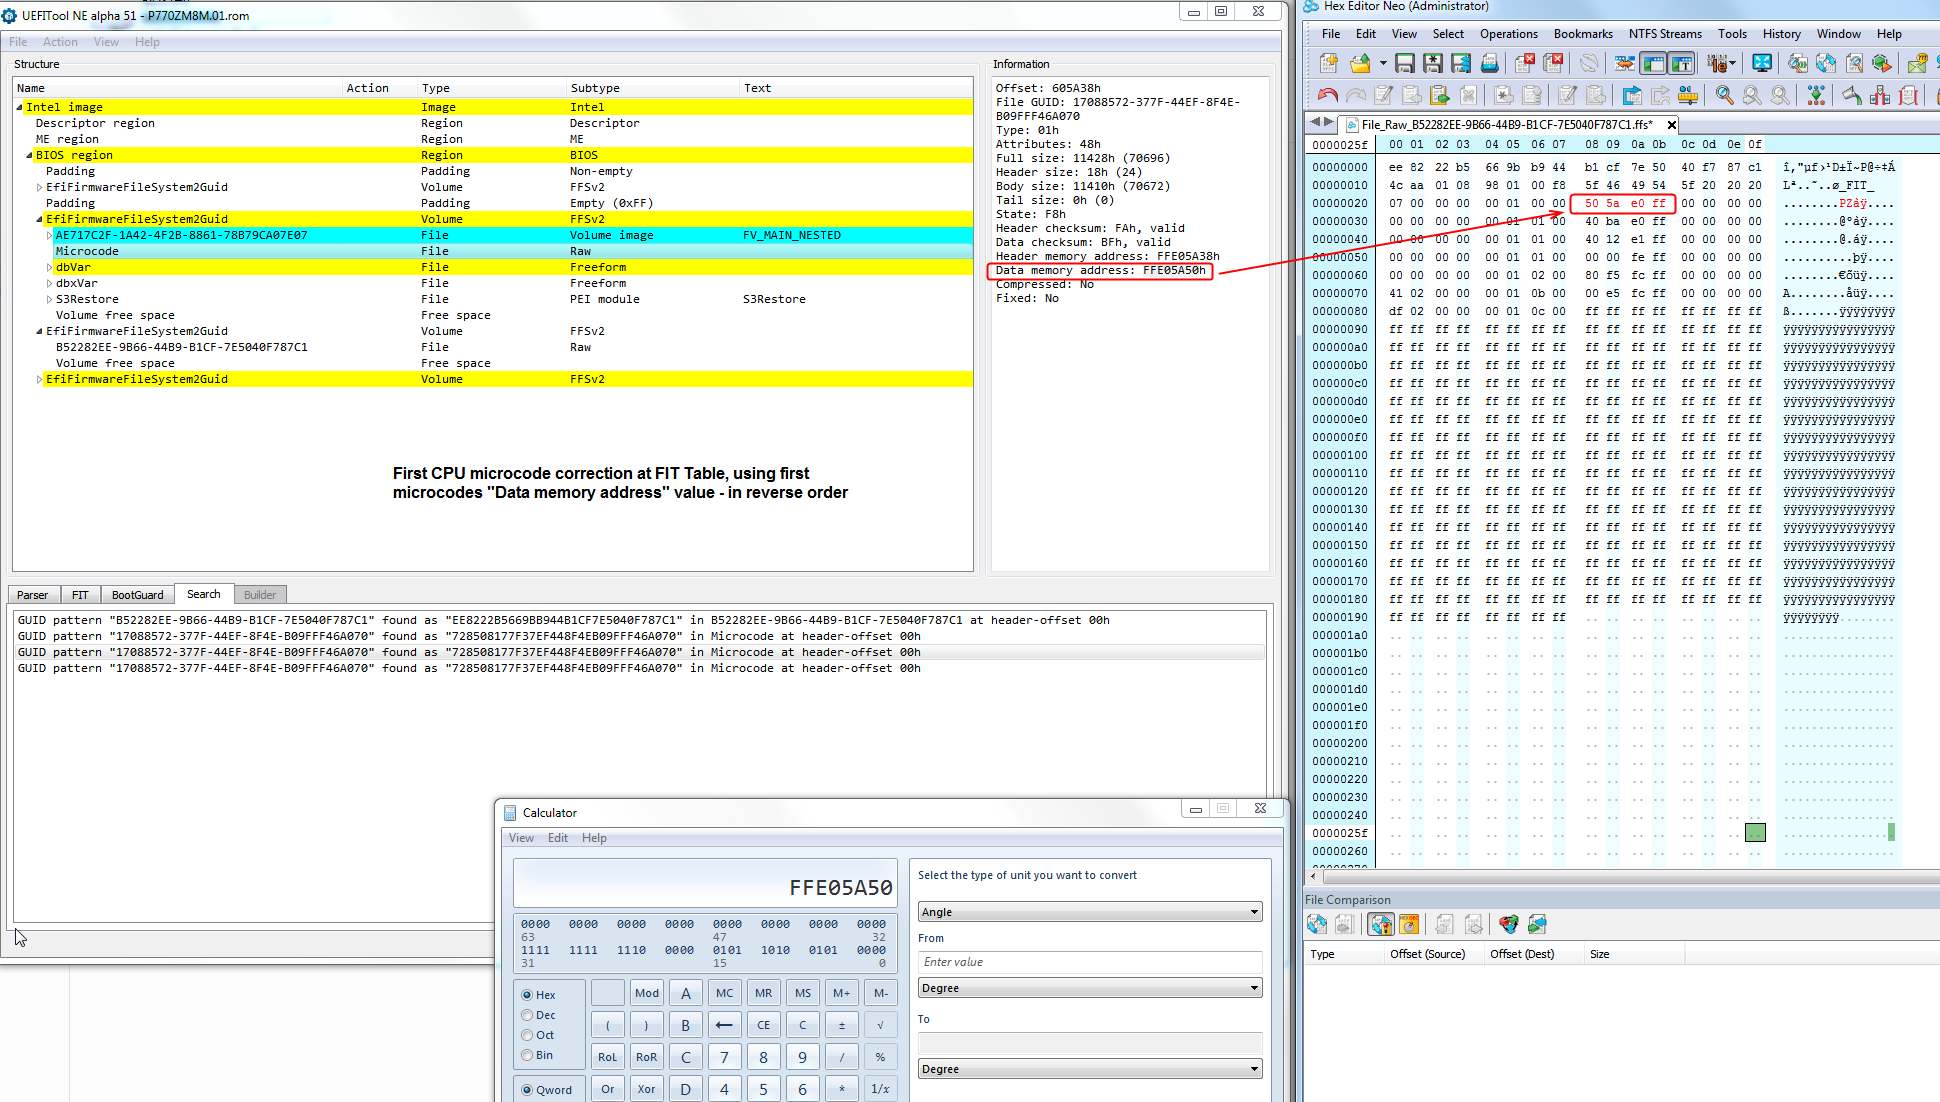Open the Action menu in UEFITool
Image resolution: width=1940 pixels, height=1102 pixels.
click(60, 42)
